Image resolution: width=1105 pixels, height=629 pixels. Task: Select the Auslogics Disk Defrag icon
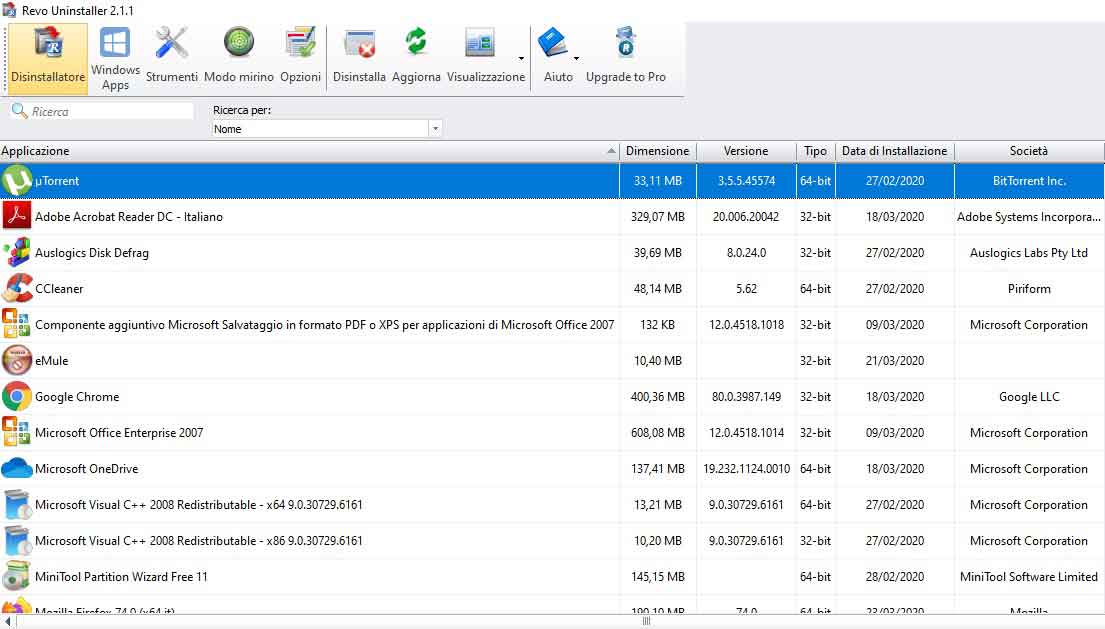16,252
